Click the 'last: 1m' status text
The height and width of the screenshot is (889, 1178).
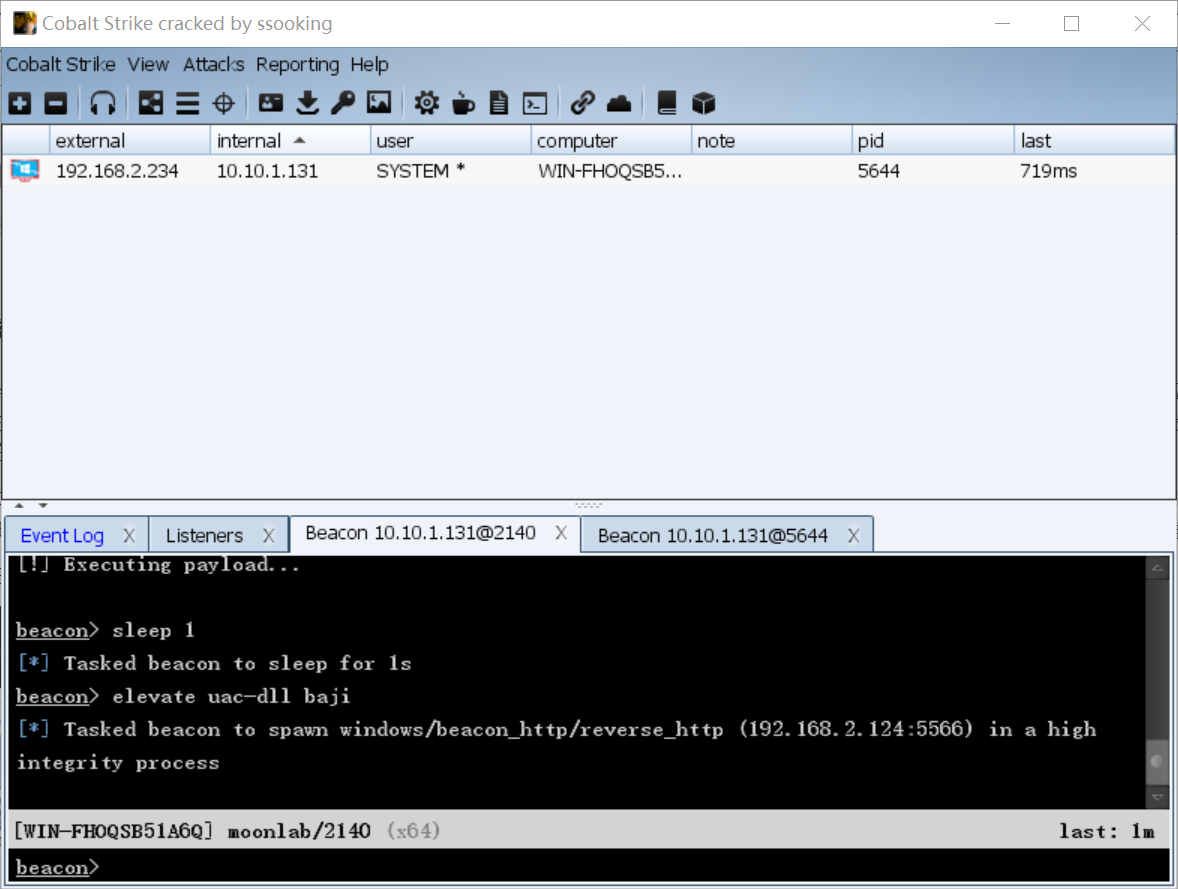(x=1107, y=831)
